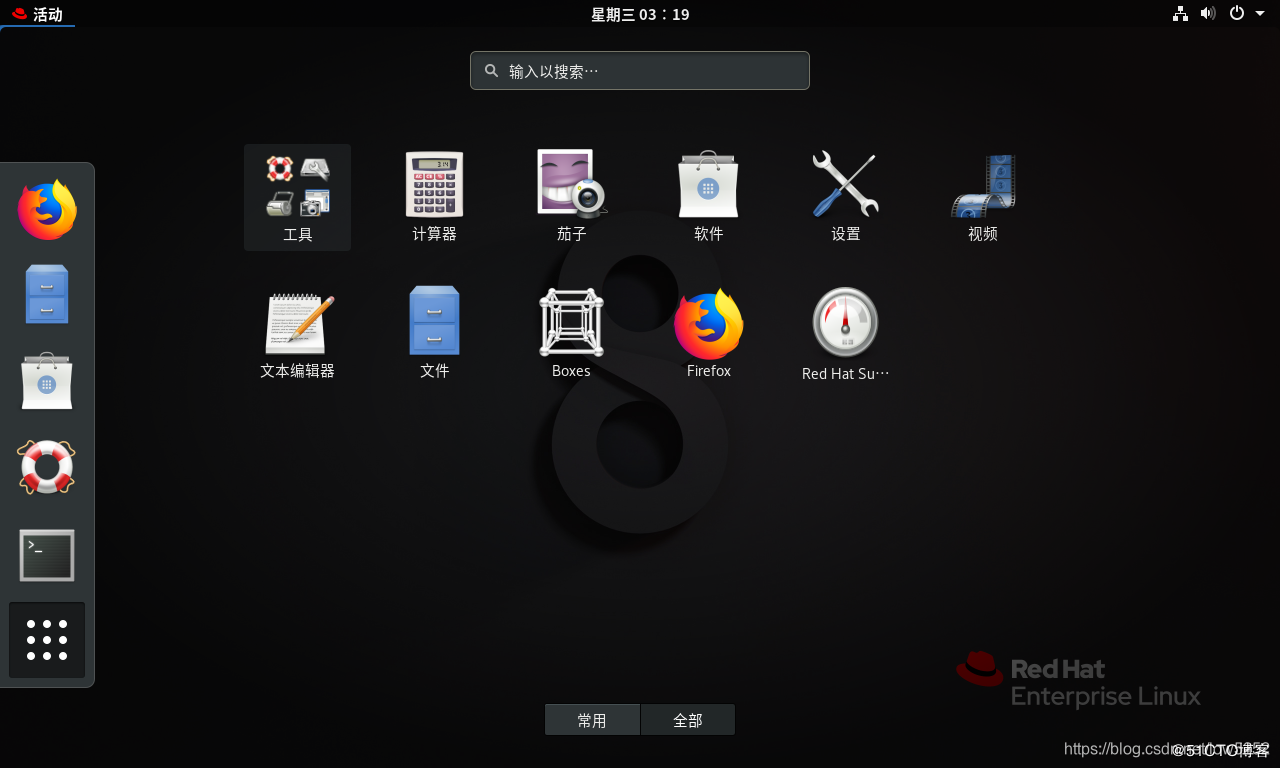Start the Boxes virtualization app
Screen dimensions: 1280x768
[x=571, y=332]
